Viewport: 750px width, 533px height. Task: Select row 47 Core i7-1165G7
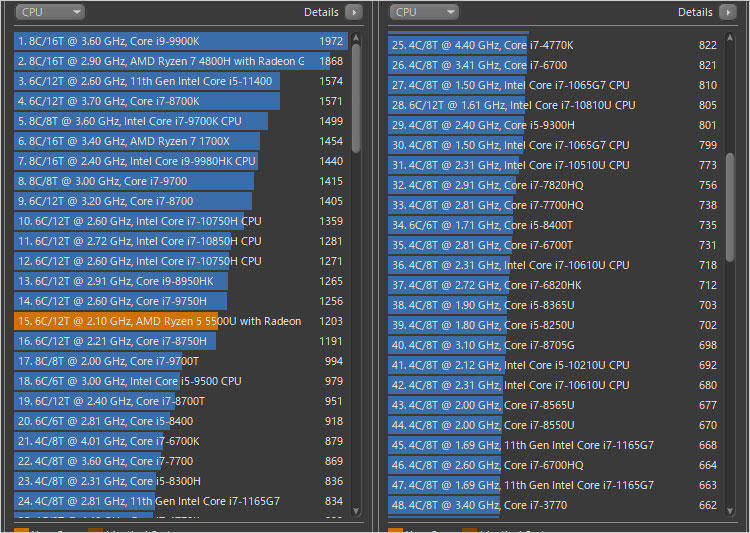(x=555, y=485)
